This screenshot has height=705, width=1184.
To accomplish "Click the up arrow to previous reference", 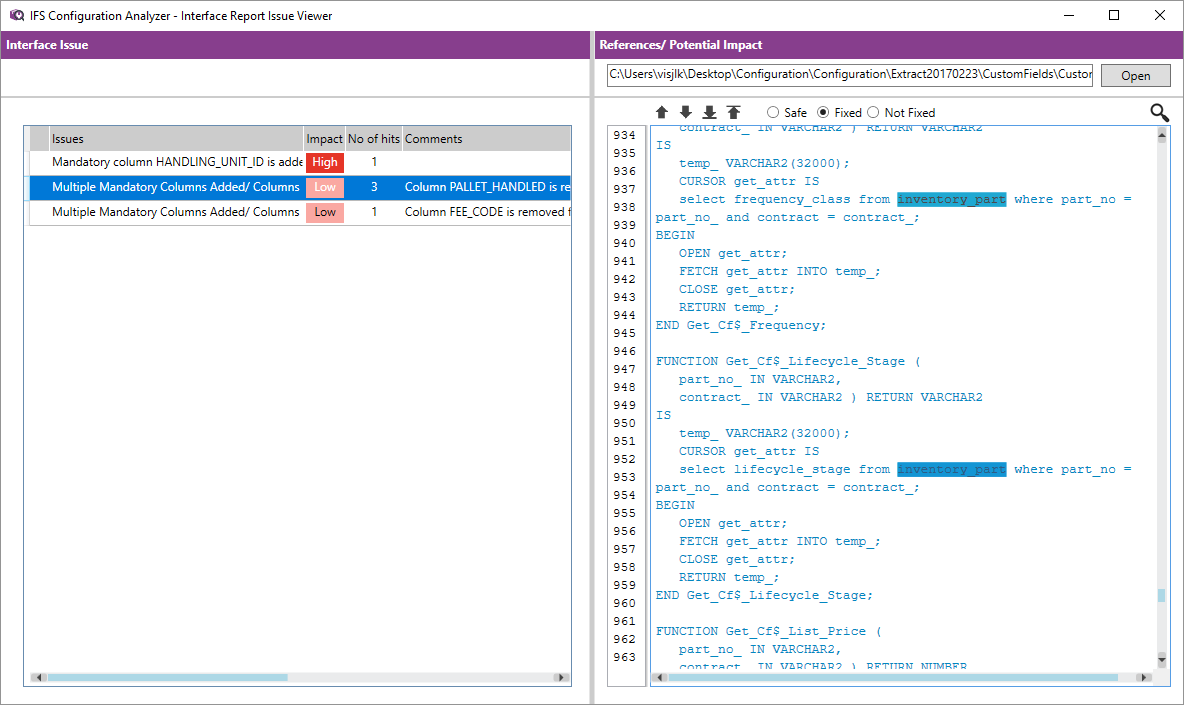I will [x=662, y=113].
